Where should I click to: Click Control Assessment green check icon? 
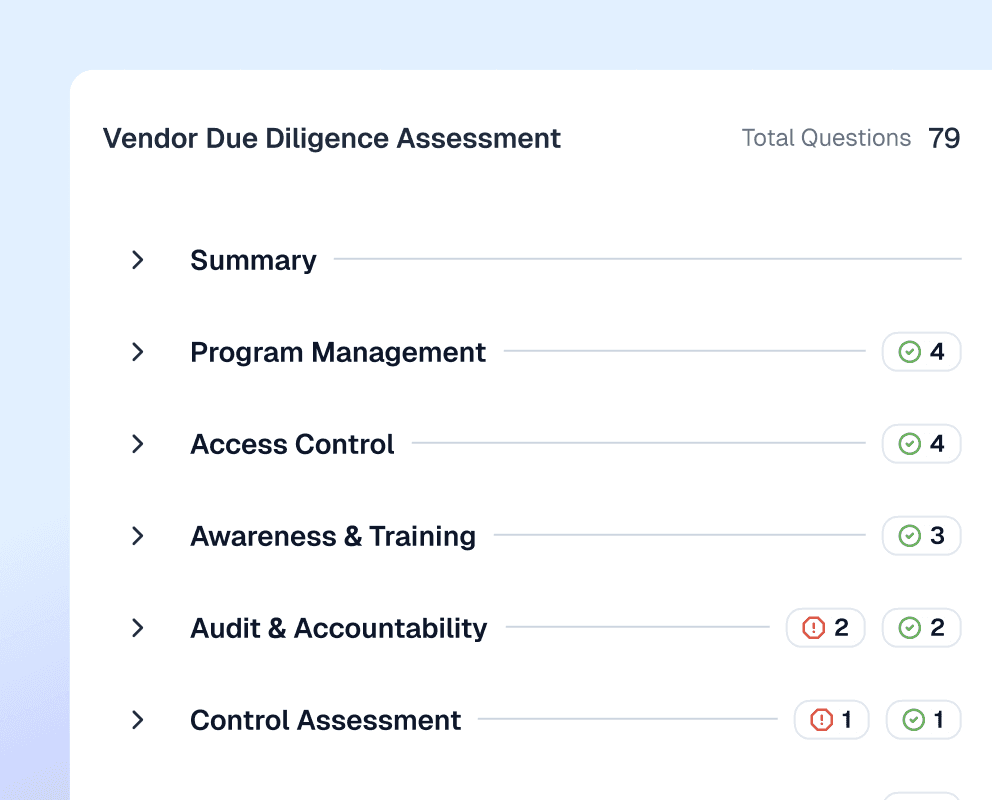click(913, 720)
